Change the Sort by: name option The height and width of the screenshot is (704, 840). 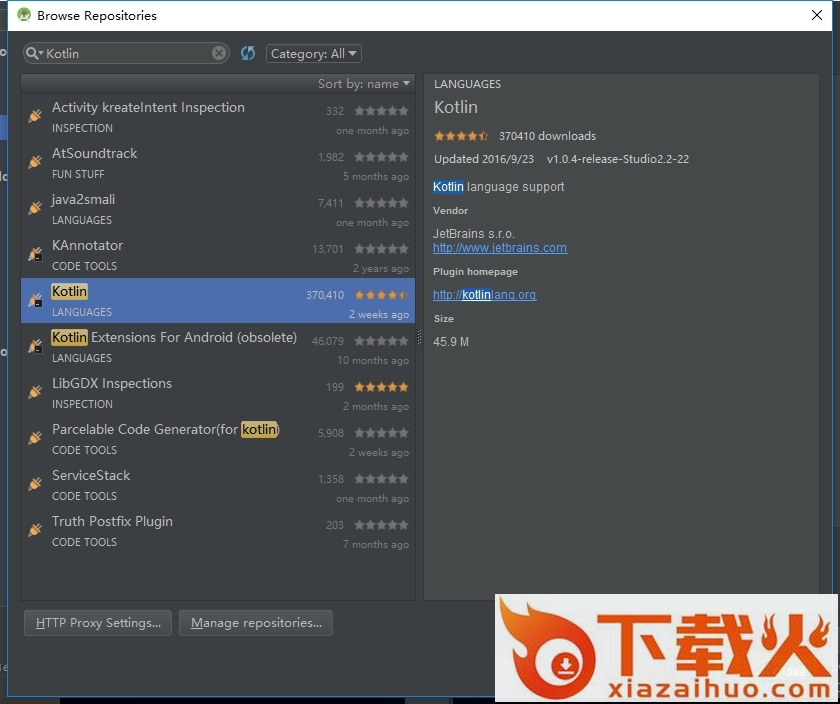point(364,84)
